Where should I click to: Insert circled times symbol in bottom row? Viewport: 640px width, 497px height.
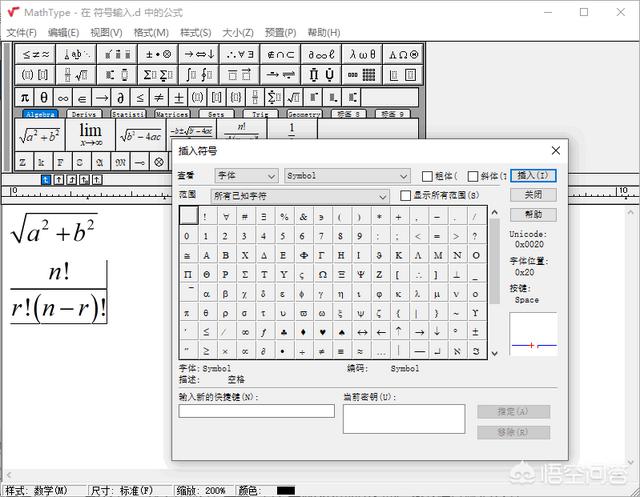click(159, 162)
